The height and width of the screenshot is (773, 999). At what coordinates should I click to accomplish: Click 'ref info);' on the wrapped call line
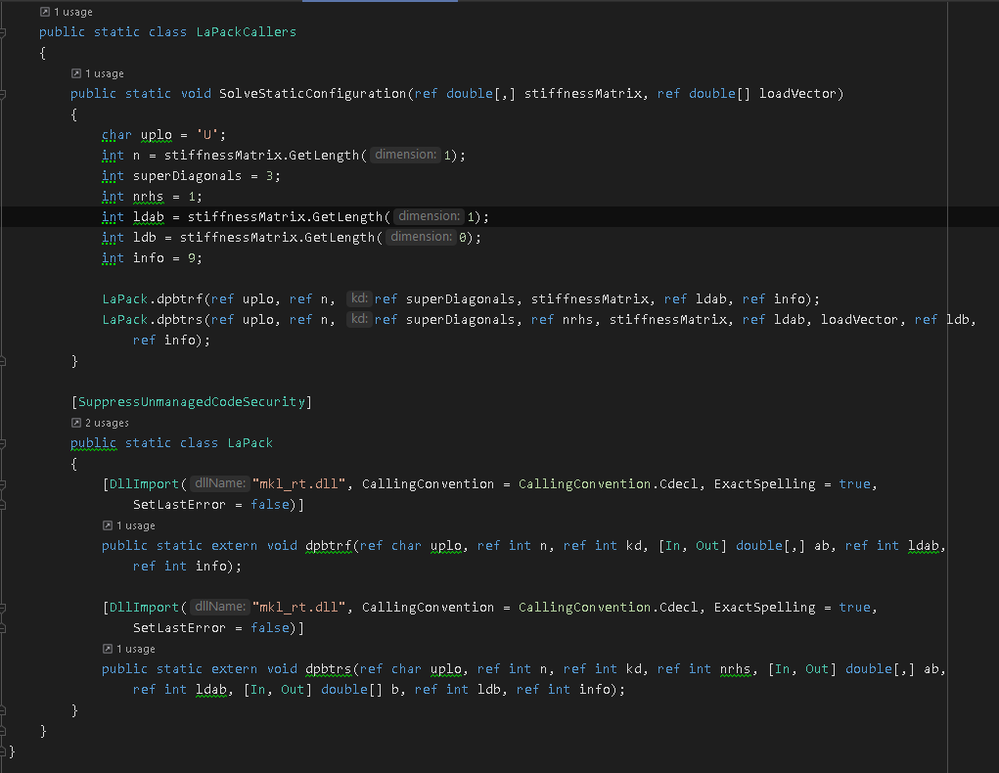171,340
